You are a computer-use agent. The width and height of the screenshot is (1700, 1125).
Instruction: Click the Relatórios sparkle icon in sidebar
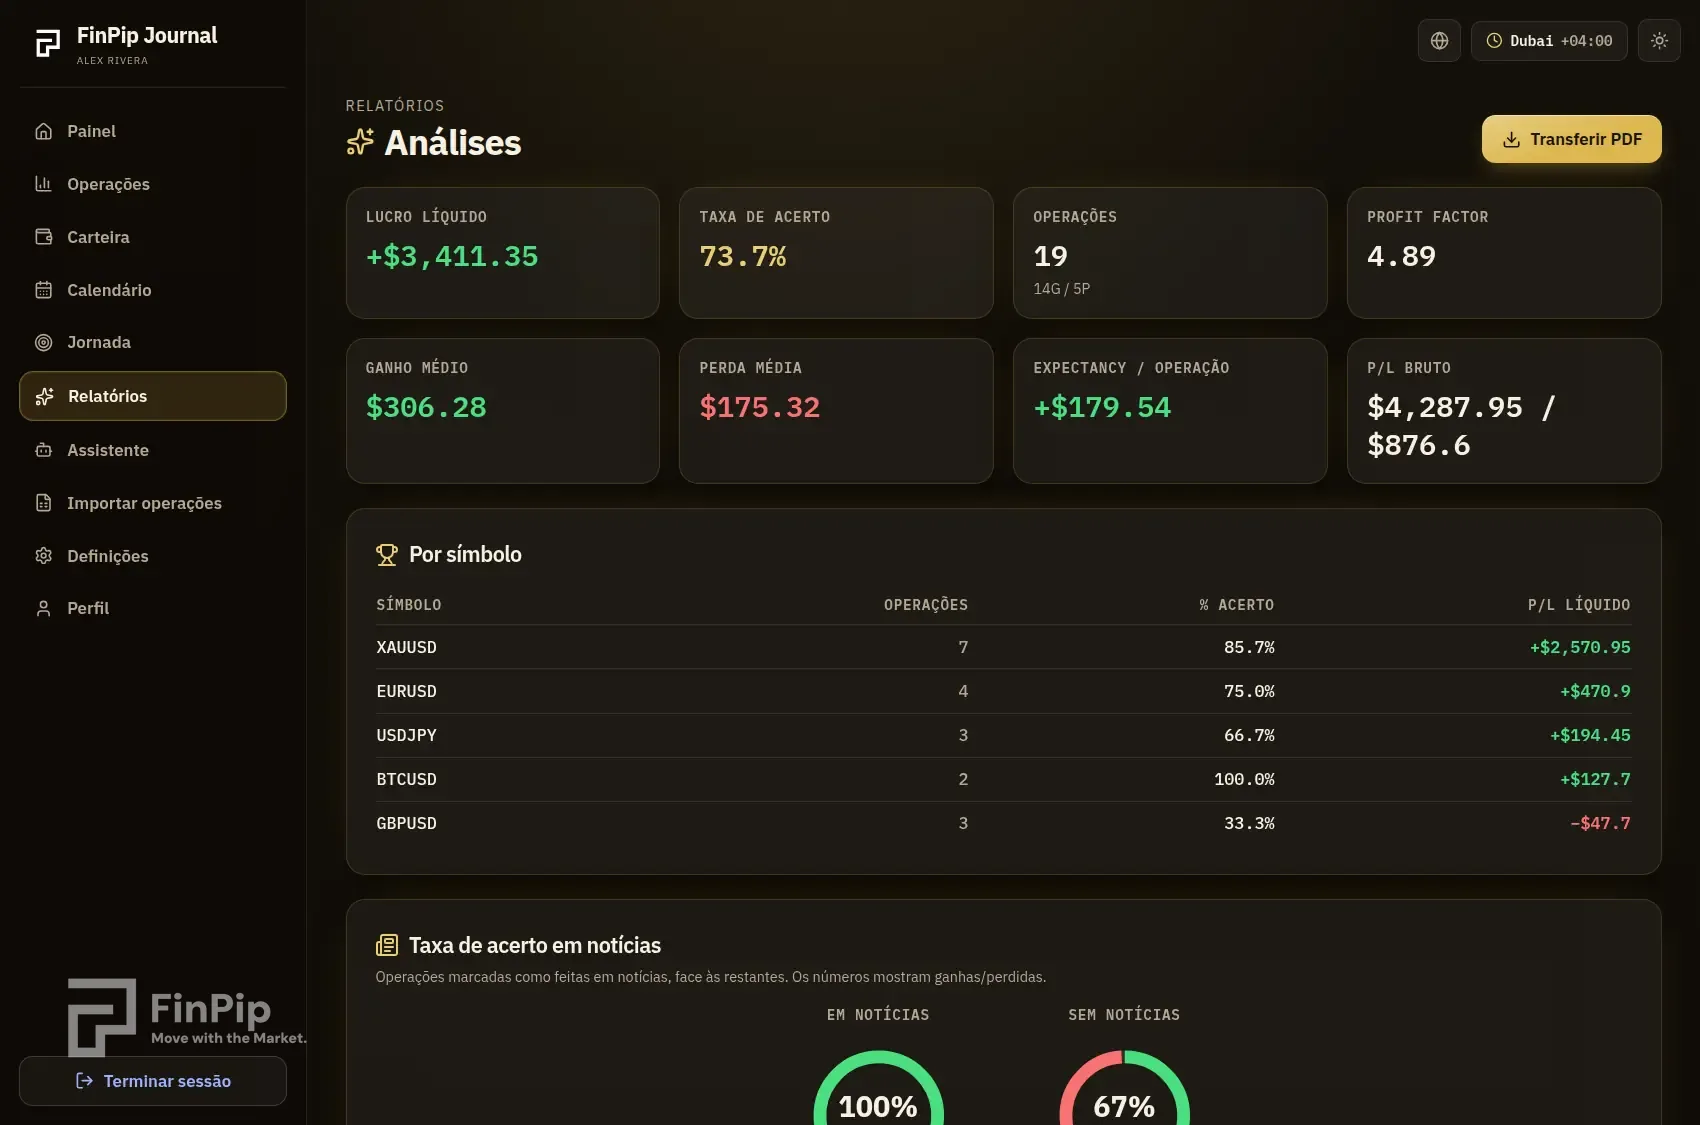44,396
